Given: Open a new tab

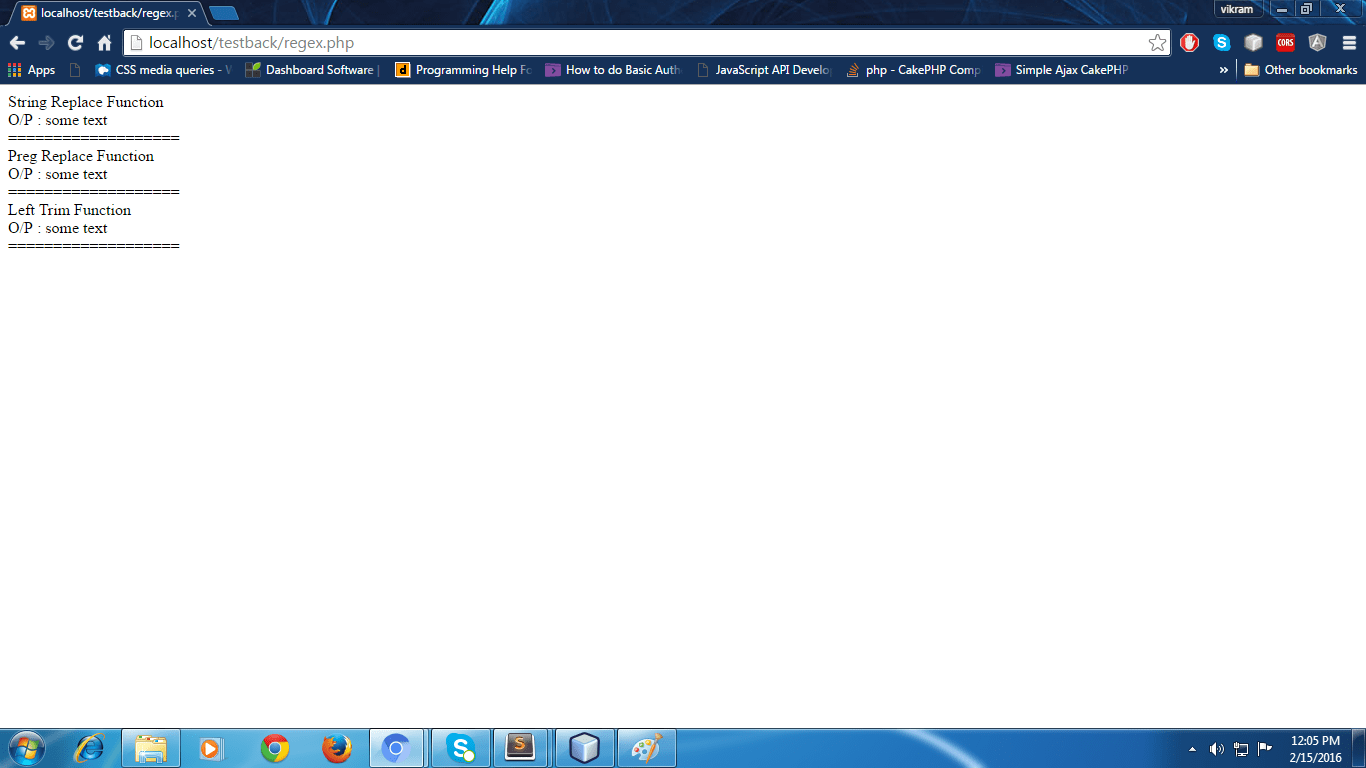Looking at the screenshot, I should (224, 13).
